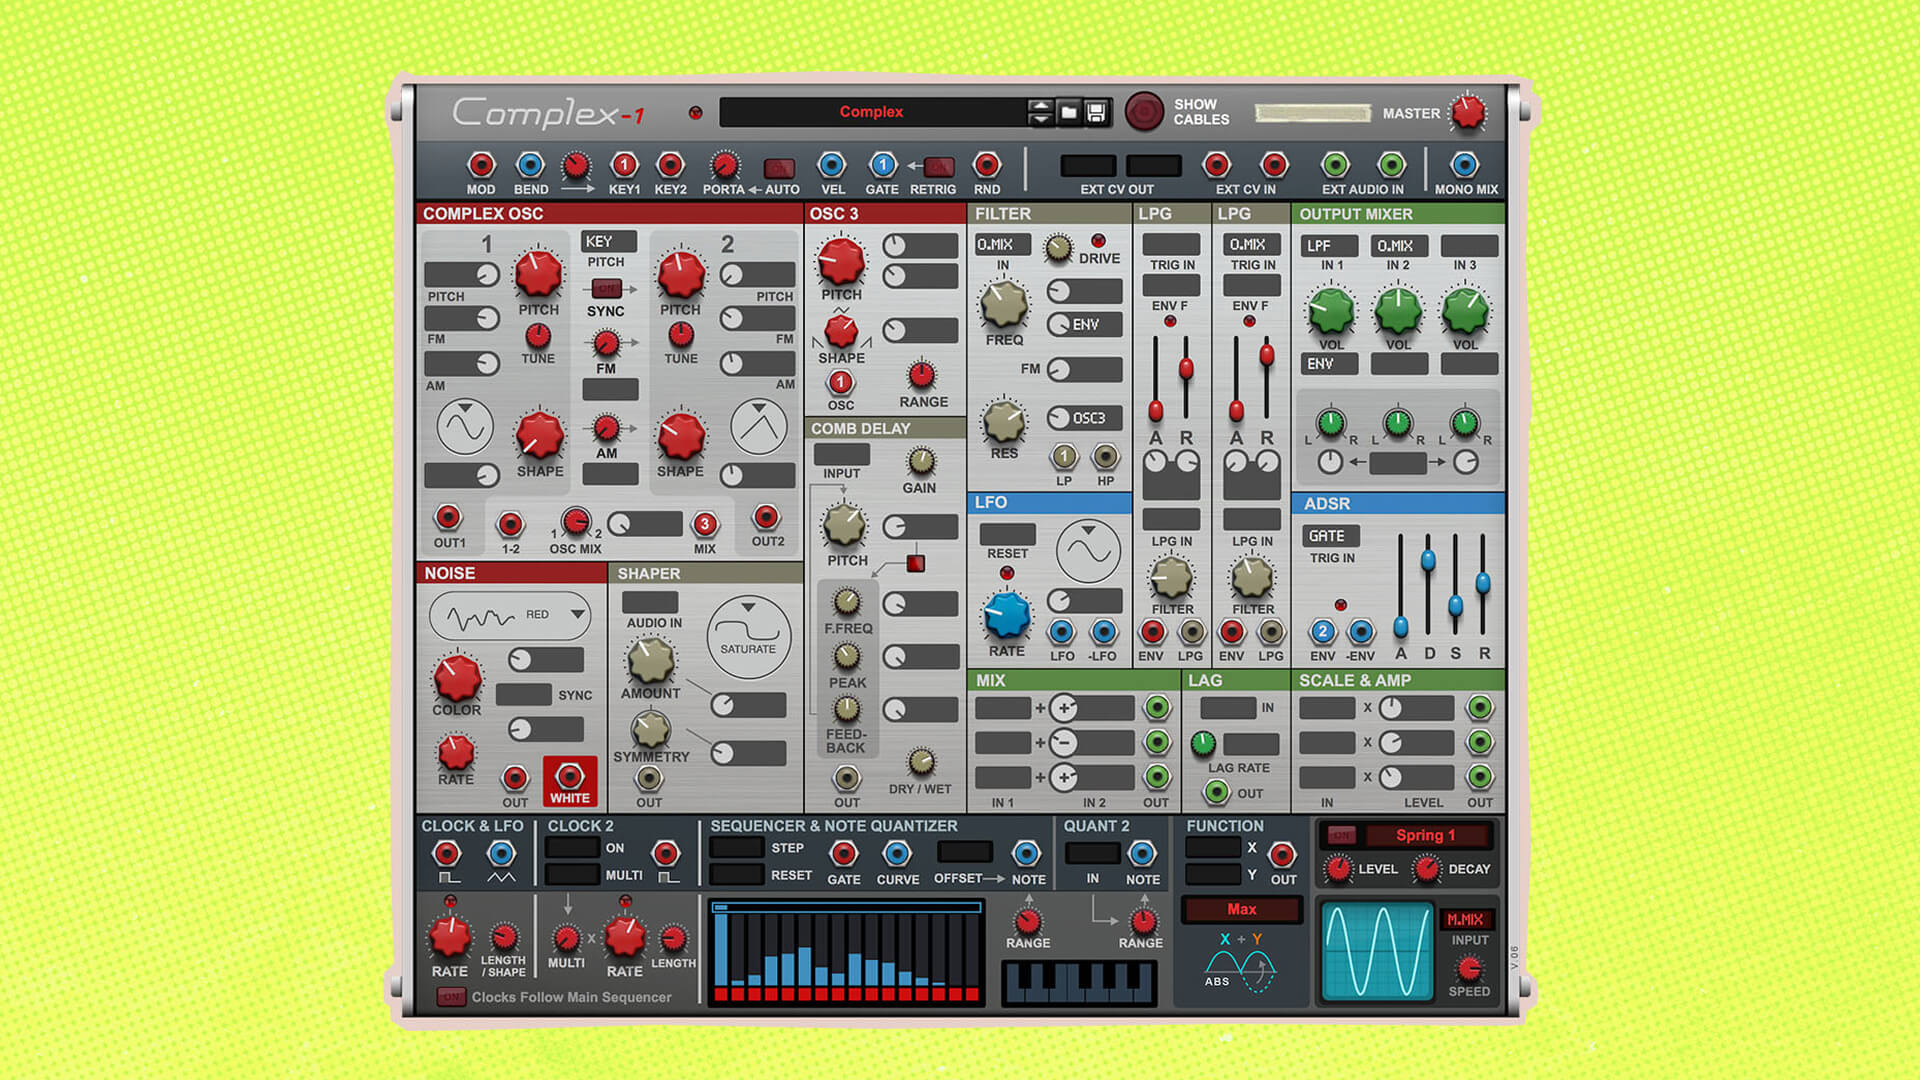The width and height of the screenshot is (1920, 1080).
Task: Toggle the red square button in Comb Delay
Action: click(915, 564)
